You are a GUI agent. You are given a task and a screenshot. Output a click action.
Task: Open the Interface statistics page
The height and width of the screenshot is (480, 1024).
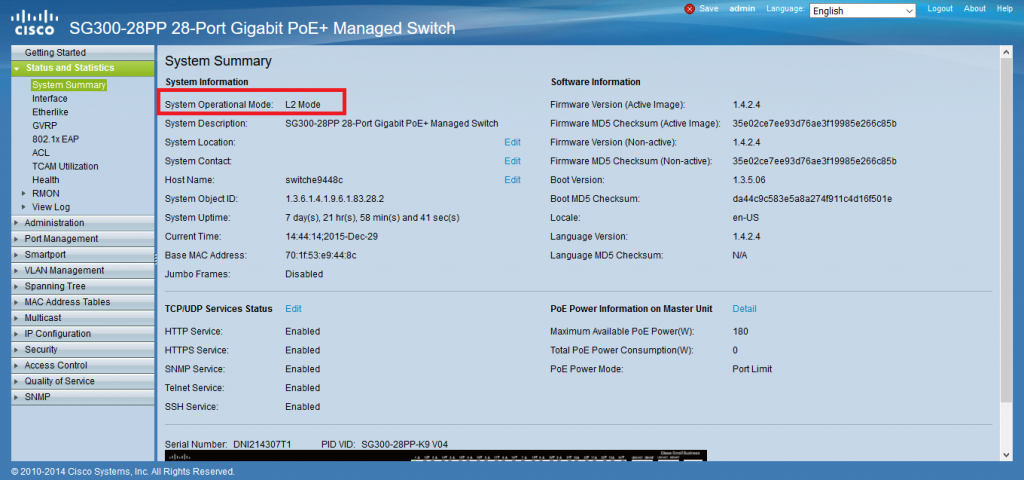coord(50,99)
